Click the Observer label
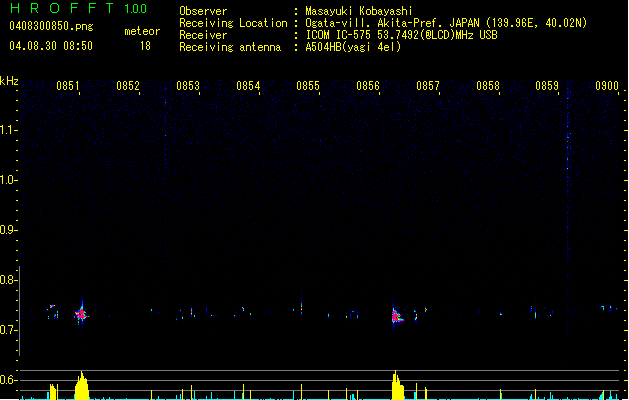 tap(203, 11)
